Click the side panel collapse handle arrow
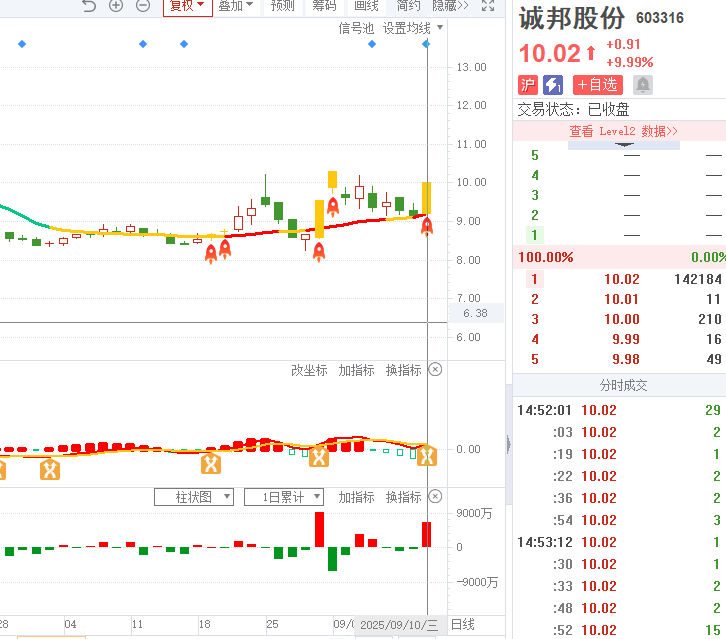The height and width of the screenshot is (639, 726). 509,445
